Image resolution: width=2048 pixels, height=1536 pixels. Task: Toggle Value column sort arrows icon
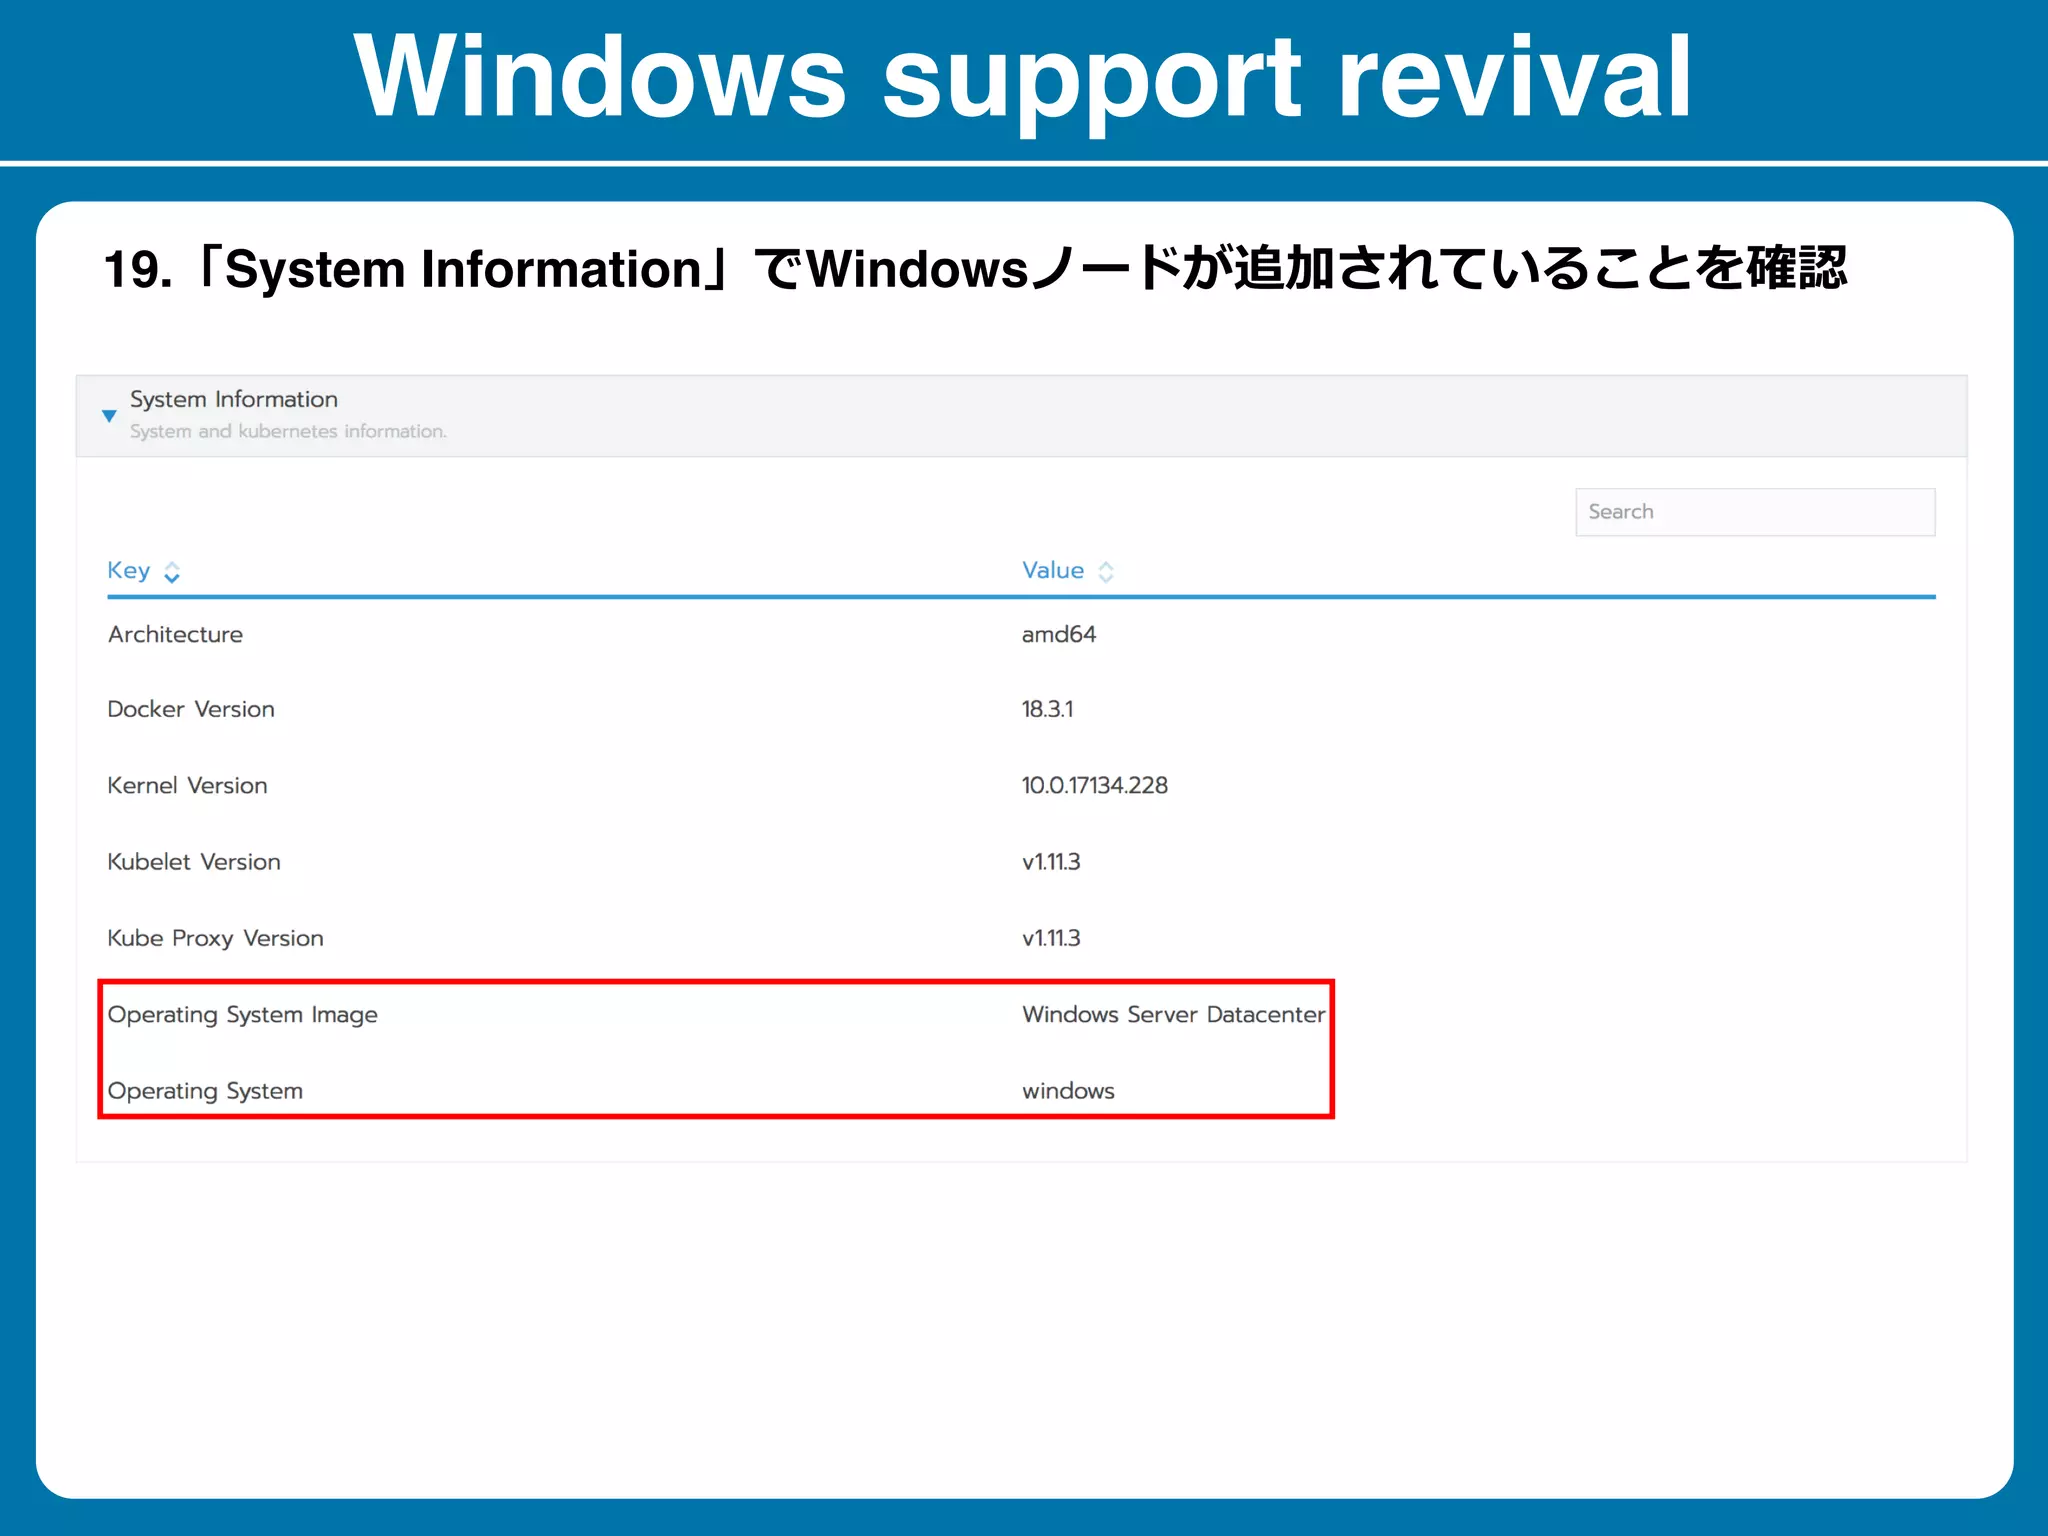(1106, 572)
